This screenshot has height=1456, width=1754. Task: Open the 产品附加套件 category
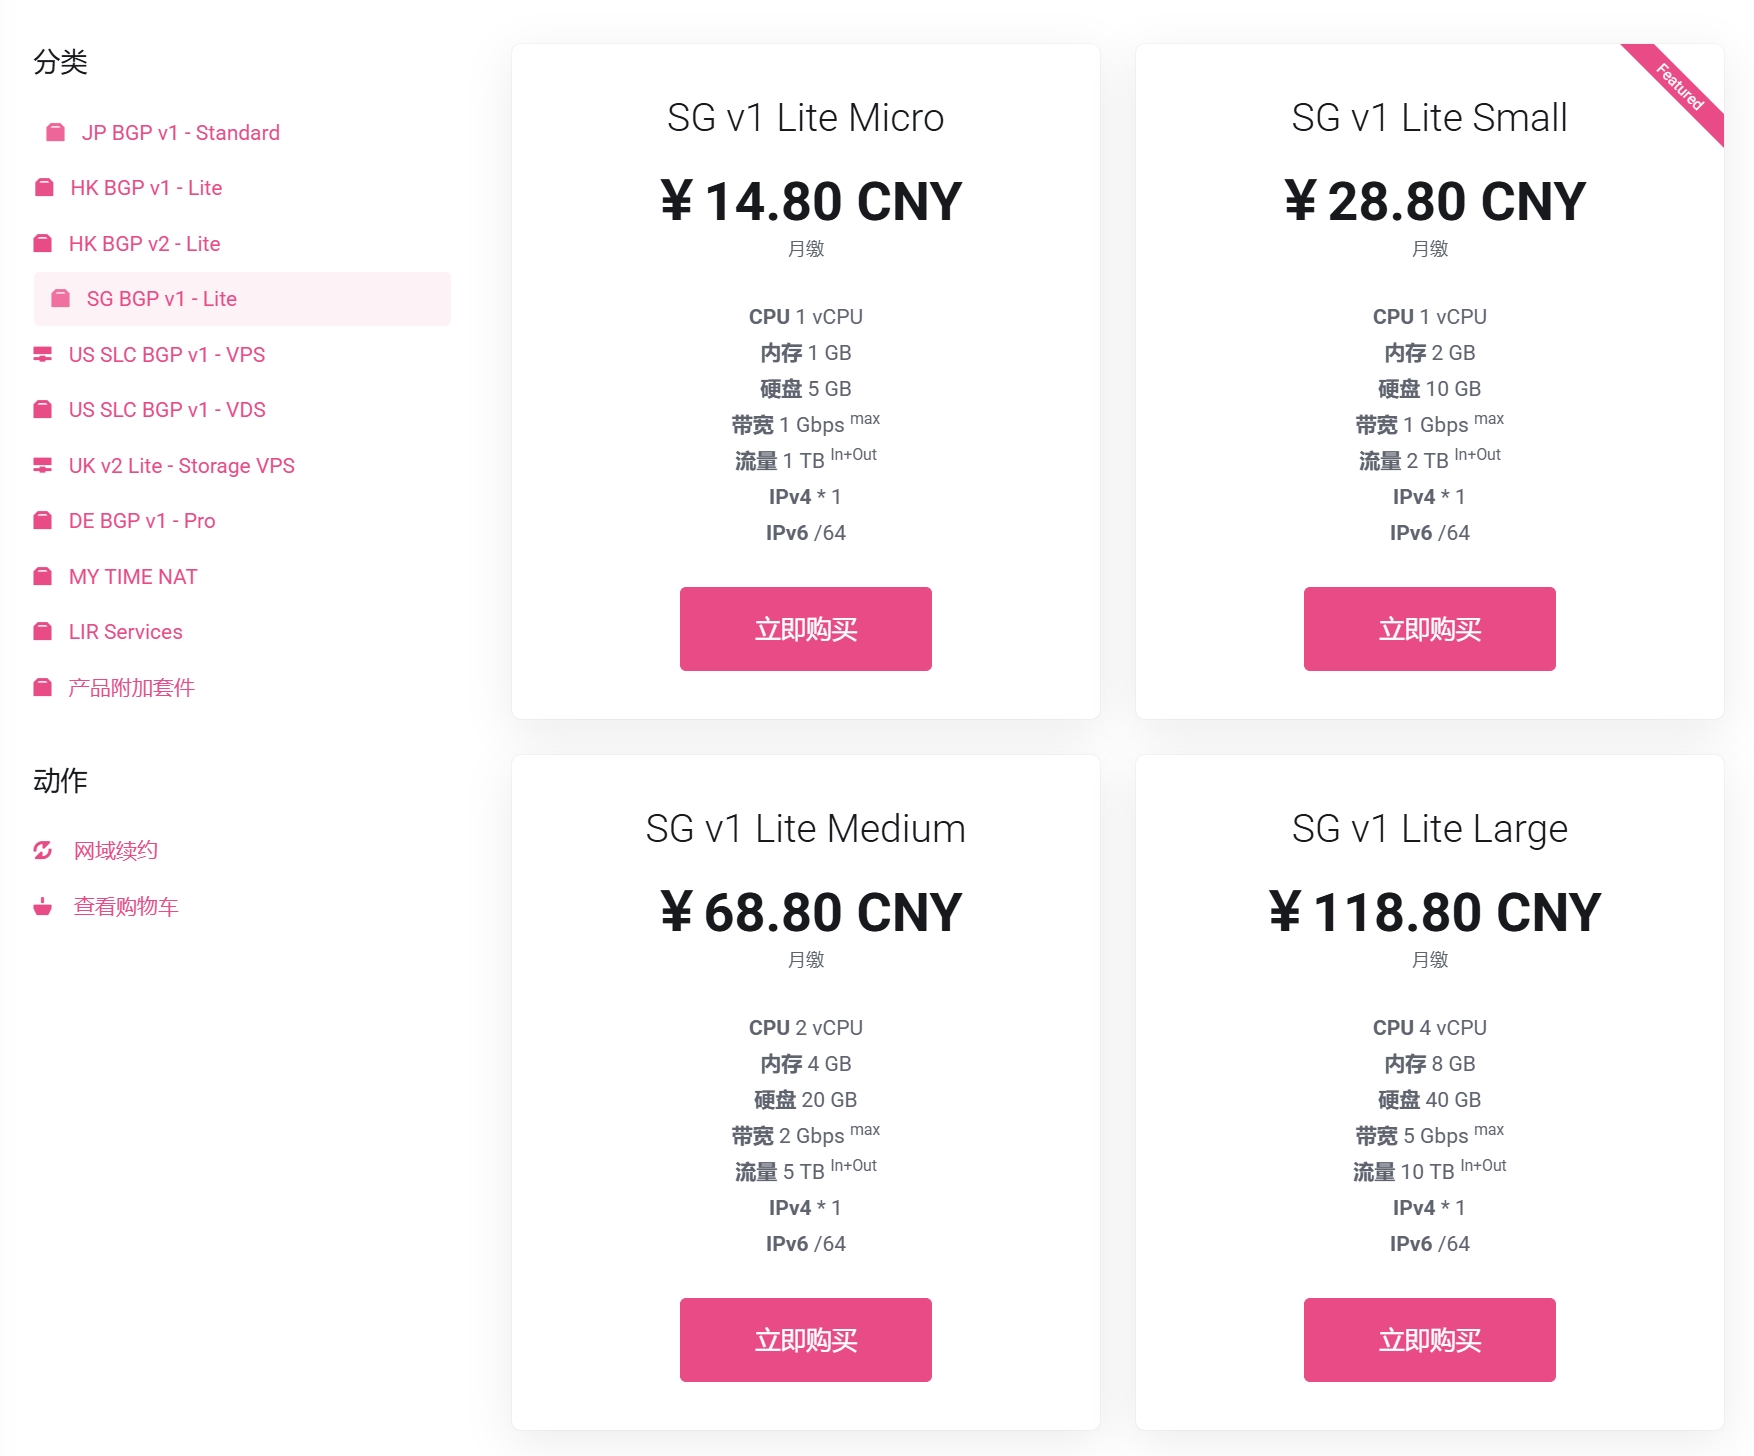click(131, 688)
